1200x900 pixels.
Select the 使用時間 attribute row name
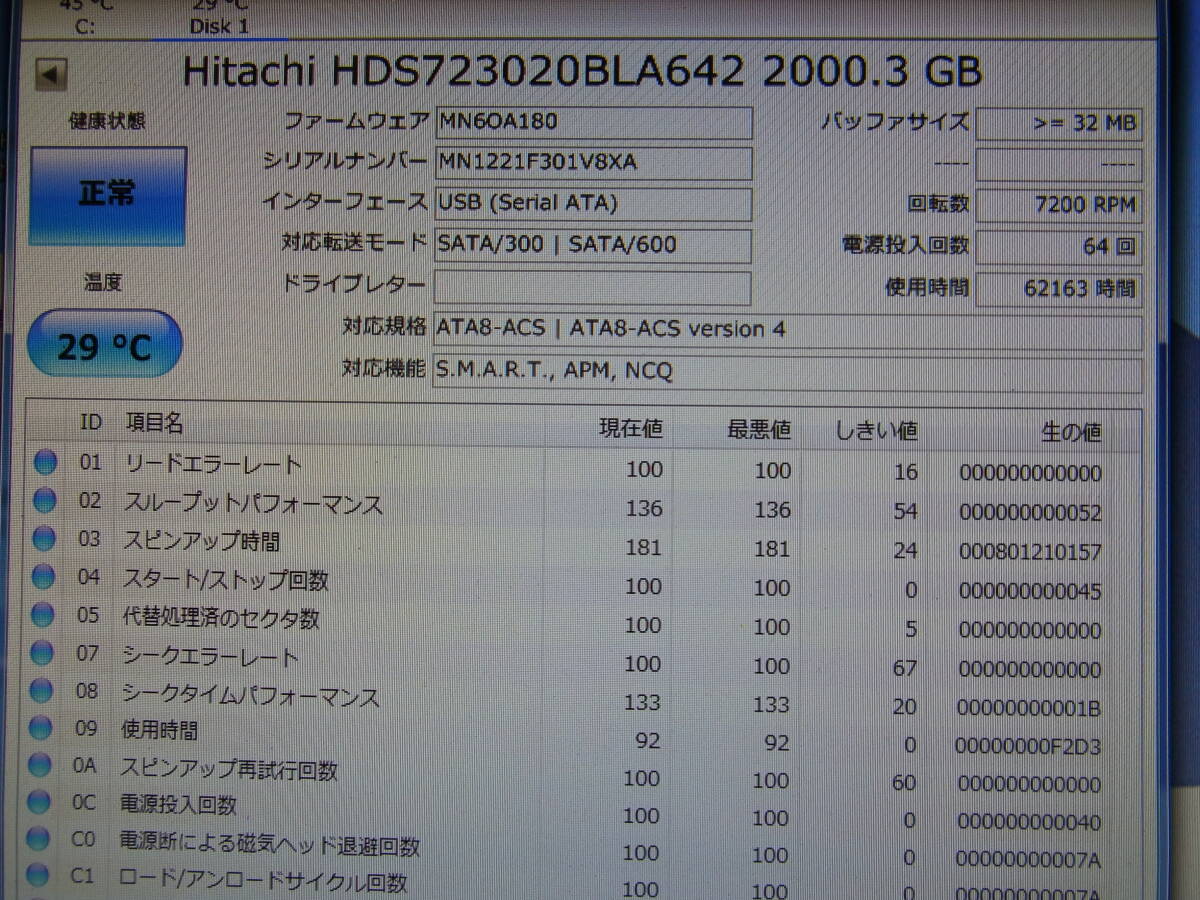coord(159,731)
